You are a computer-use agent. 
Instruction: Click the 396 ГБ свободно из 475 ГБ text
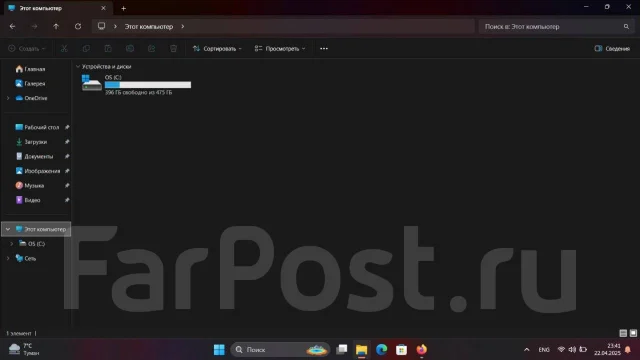pos(138,93)
